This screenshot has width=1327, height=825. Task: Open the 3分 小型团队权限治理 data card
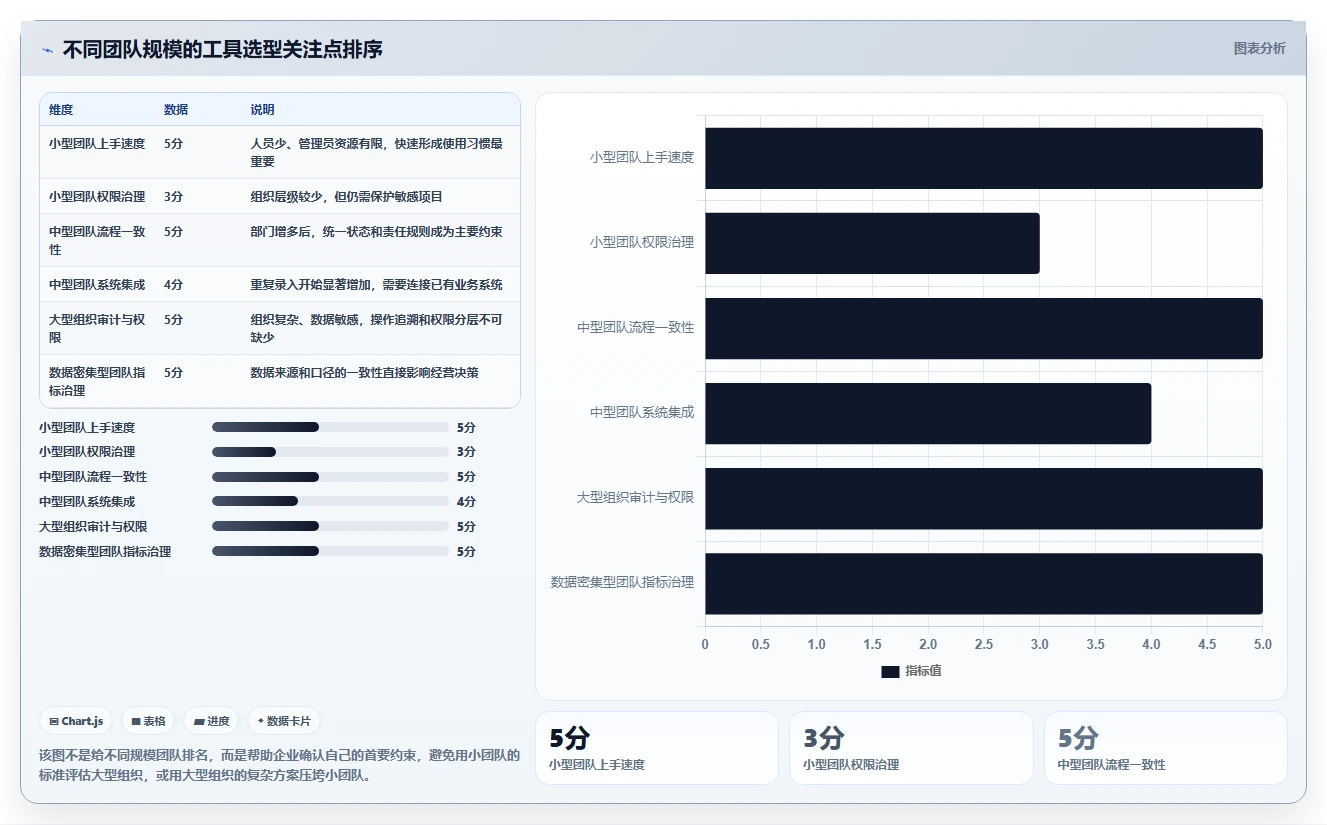[911, 748]
